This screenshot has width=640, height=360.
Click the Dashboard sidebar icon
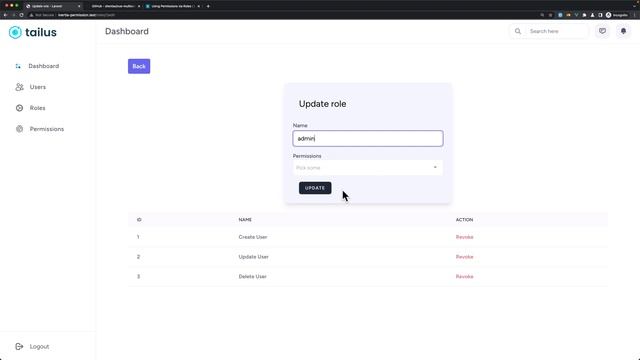pyautogui.click(x=18, y=66)
